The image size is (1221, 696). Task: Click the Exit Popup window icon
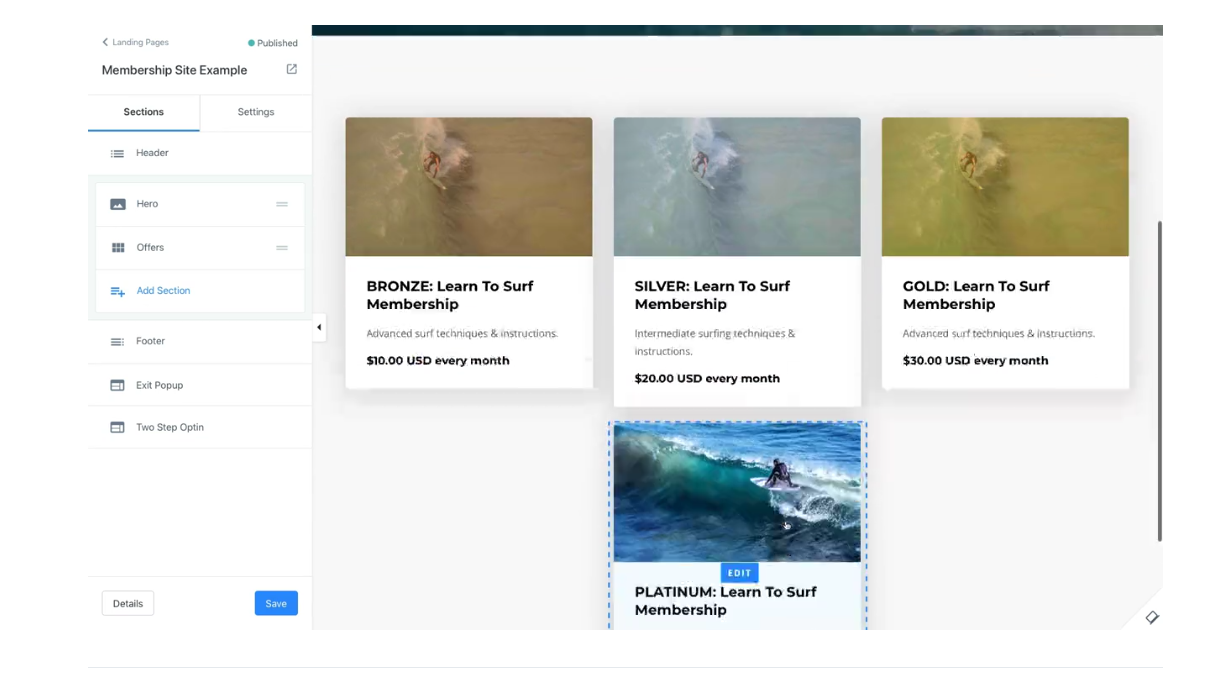(117, 385)
